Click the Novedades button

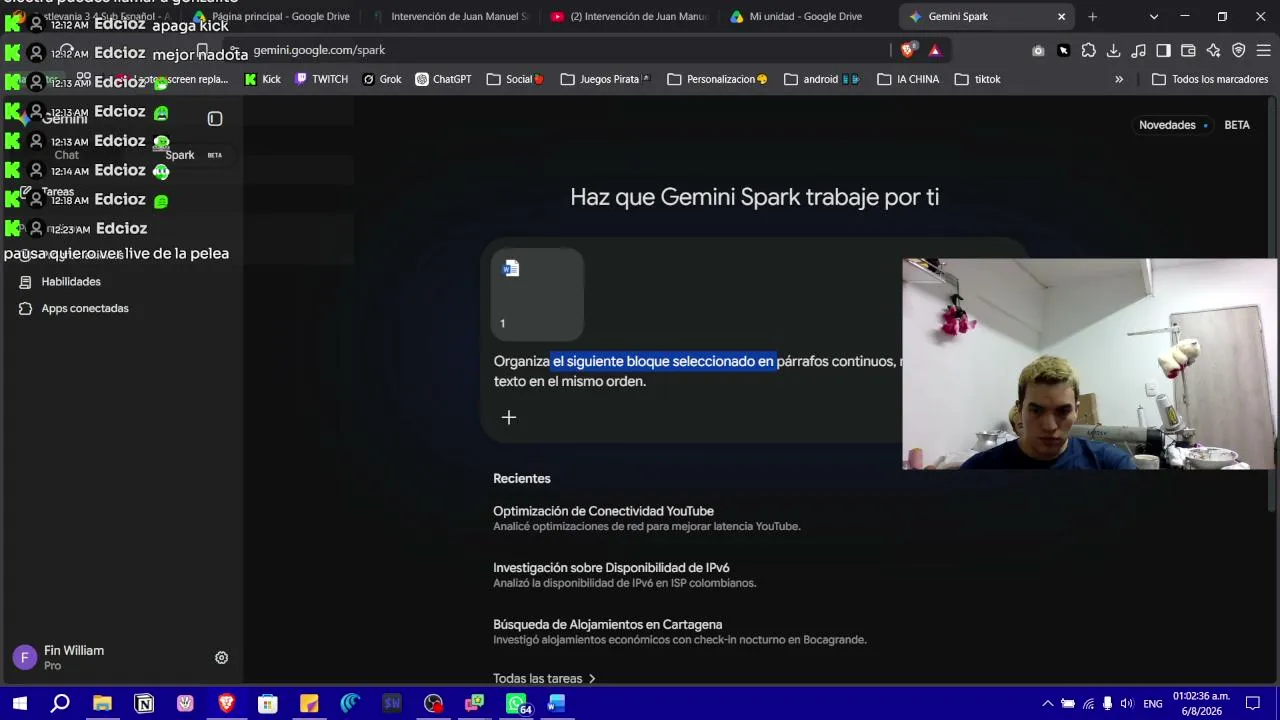1174,125
